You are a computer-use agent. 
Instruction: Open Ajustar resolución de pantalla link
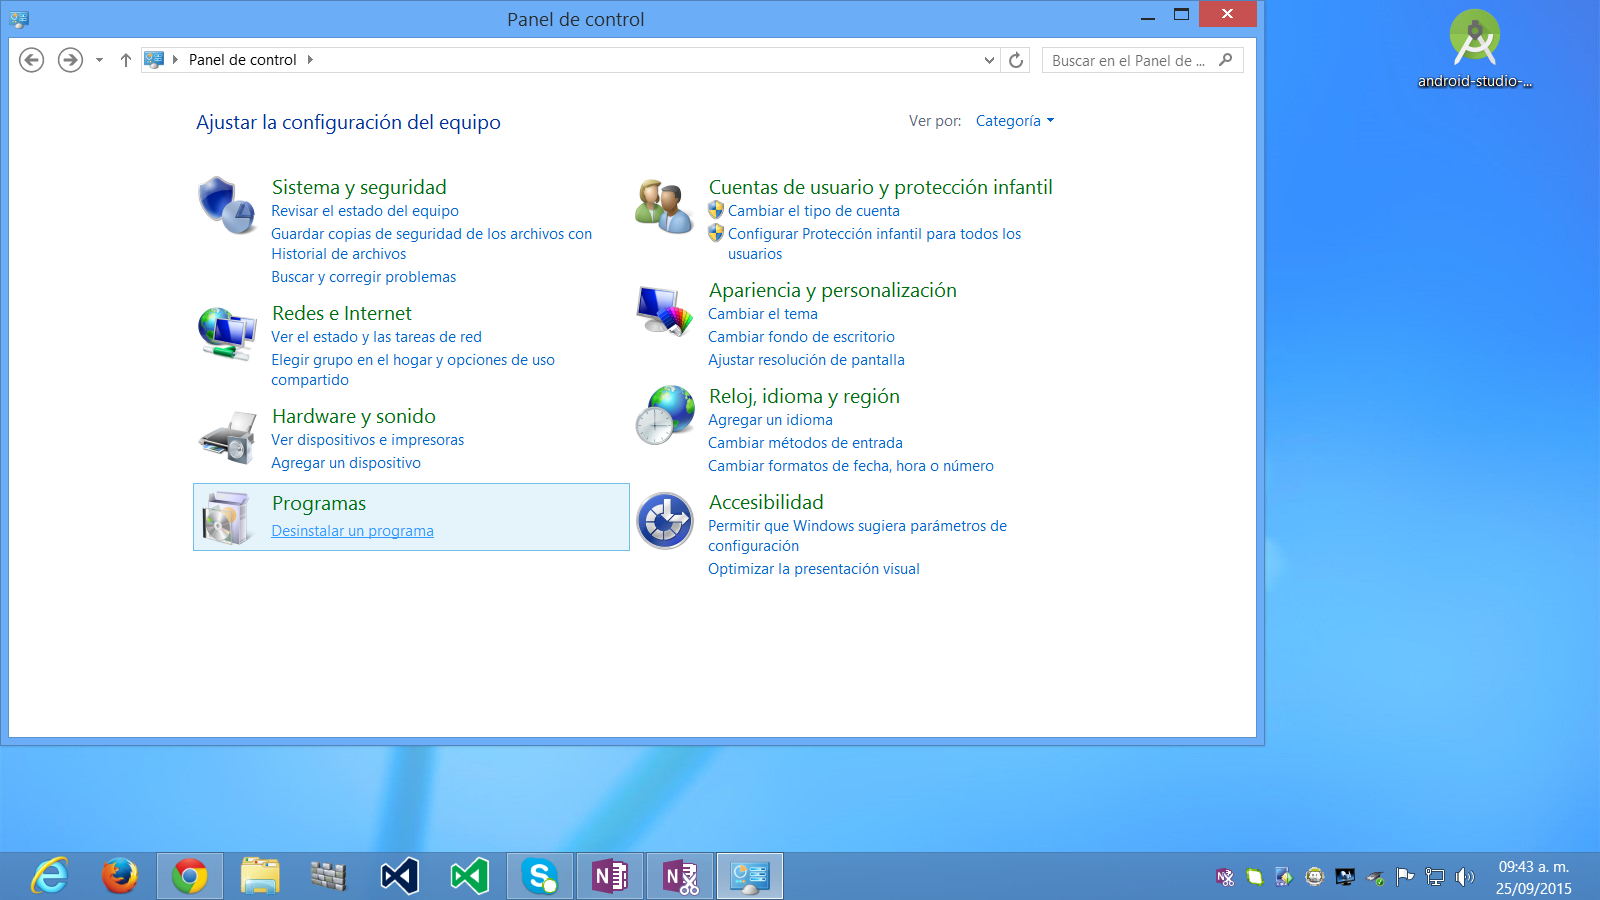click(806, 360)
